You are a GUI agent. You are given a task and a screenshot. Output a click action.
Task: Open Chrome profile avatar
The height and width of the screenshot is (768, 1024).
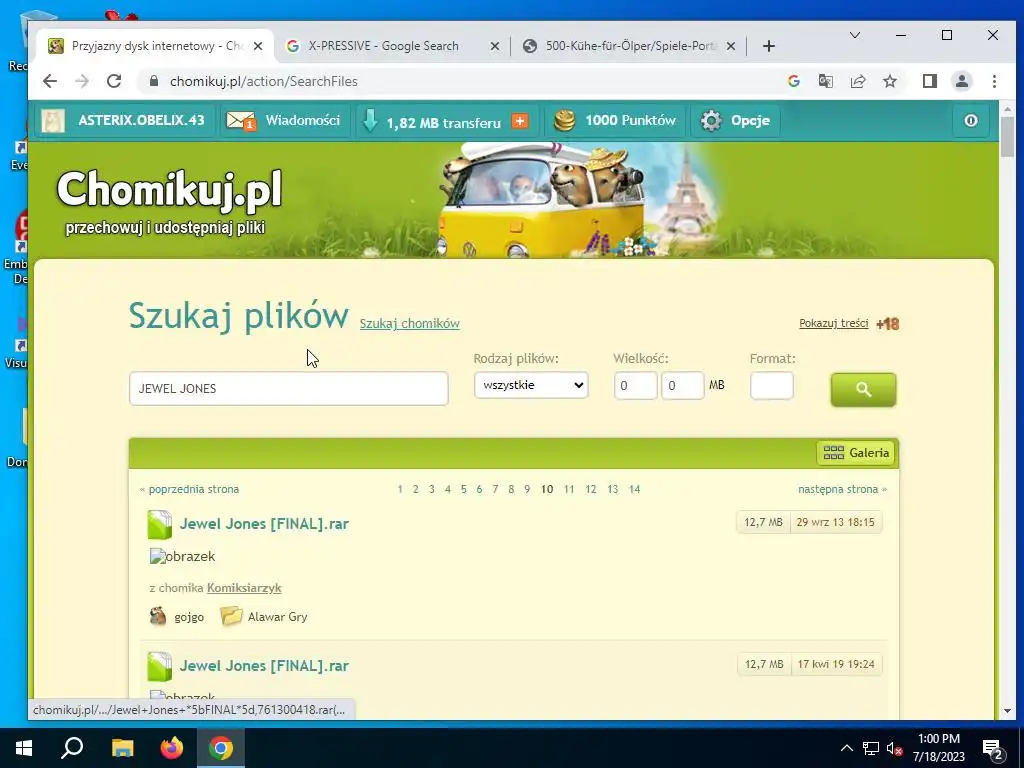961,81
